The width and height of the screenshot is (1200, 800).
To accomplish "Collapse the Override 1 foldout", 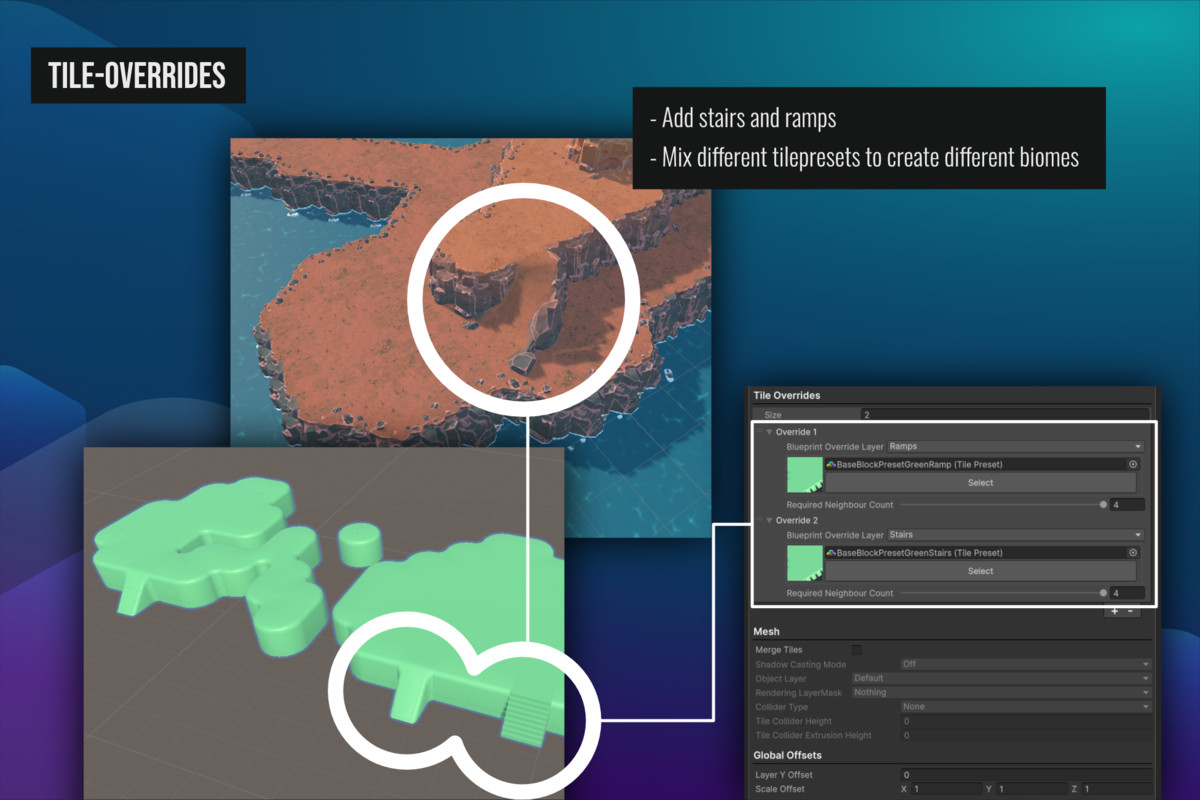I will 769,432.
